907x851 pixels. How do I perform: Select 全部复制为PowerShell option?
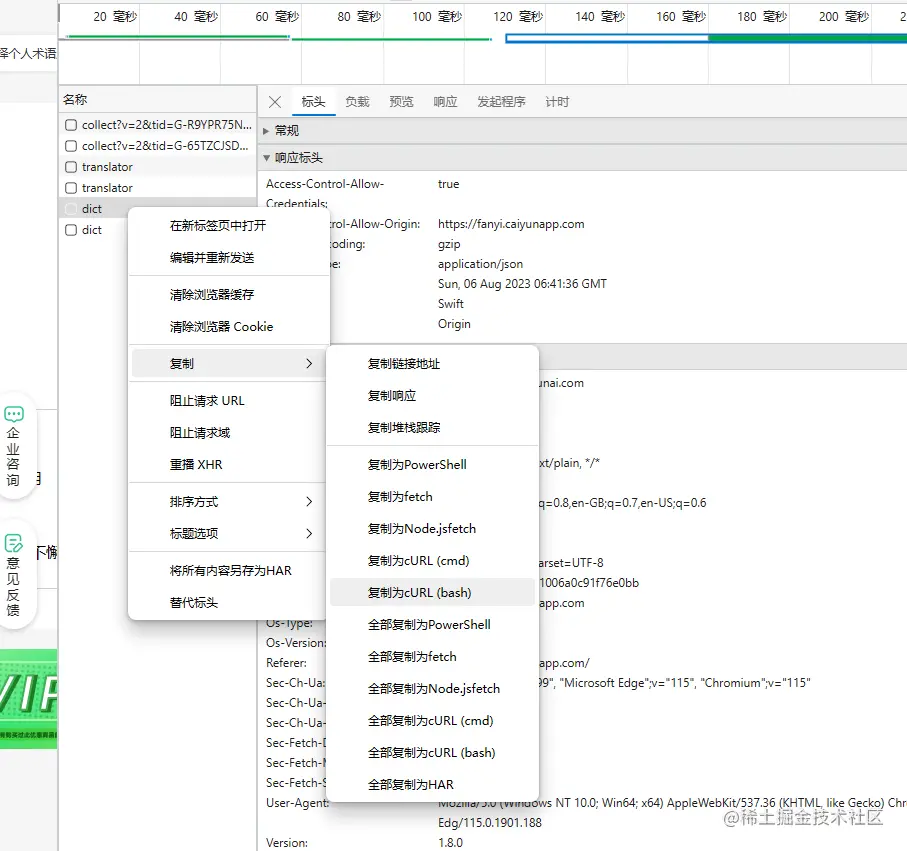click(x=432, y=625)
